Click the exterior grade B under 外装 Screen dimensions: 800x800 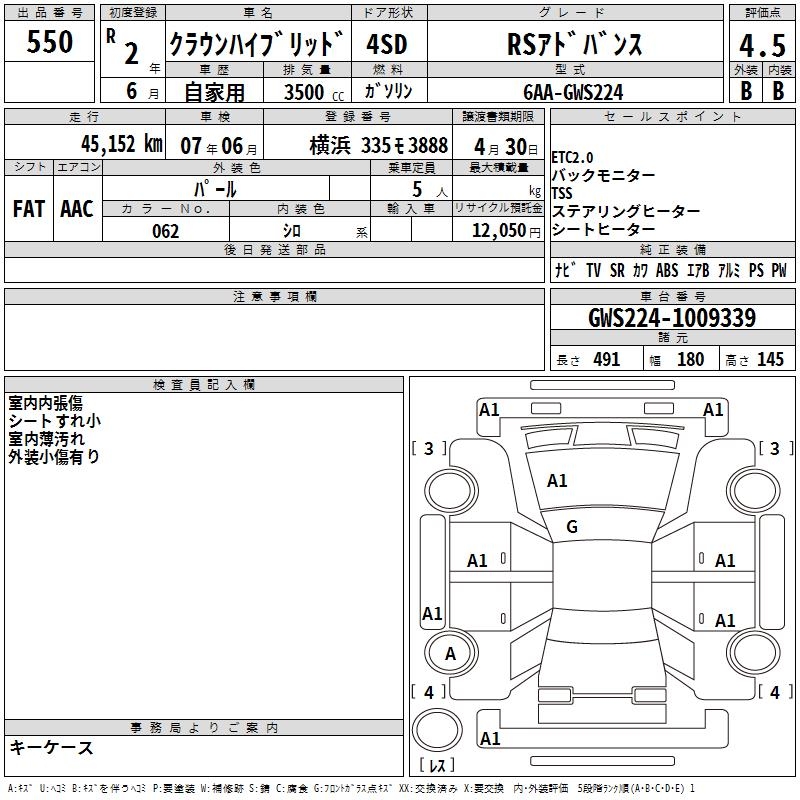pos(746,91)
